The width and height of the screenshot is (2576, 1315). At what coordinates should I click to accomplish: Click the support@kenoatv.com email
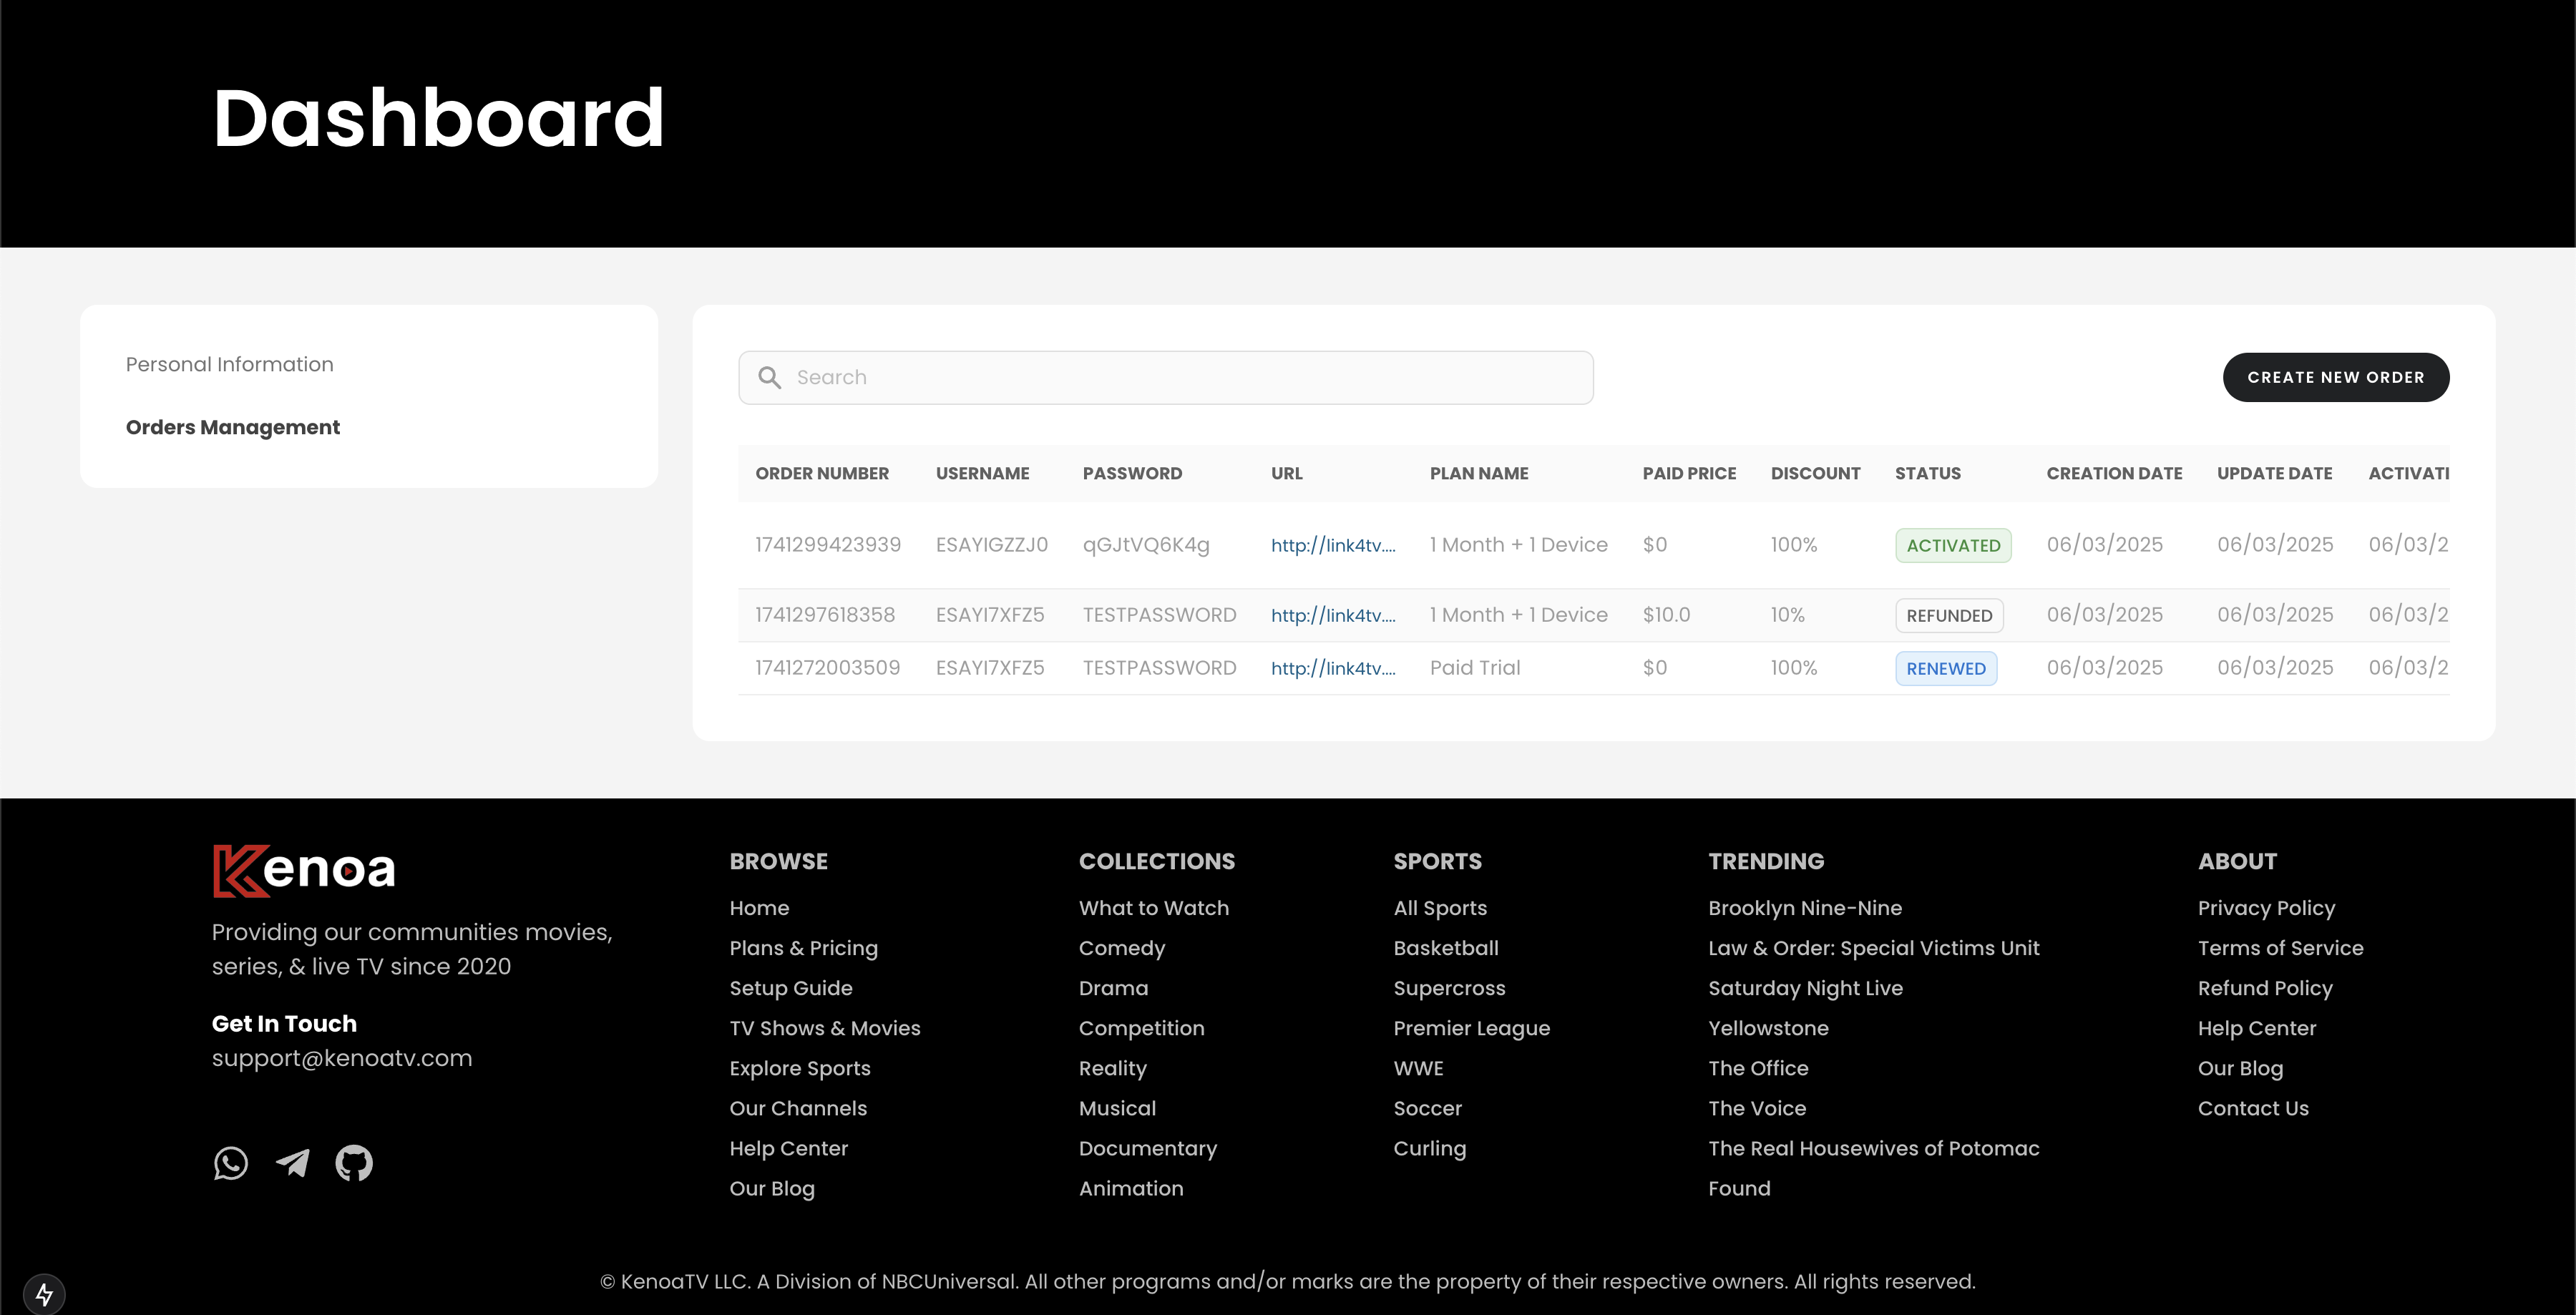342,1058
